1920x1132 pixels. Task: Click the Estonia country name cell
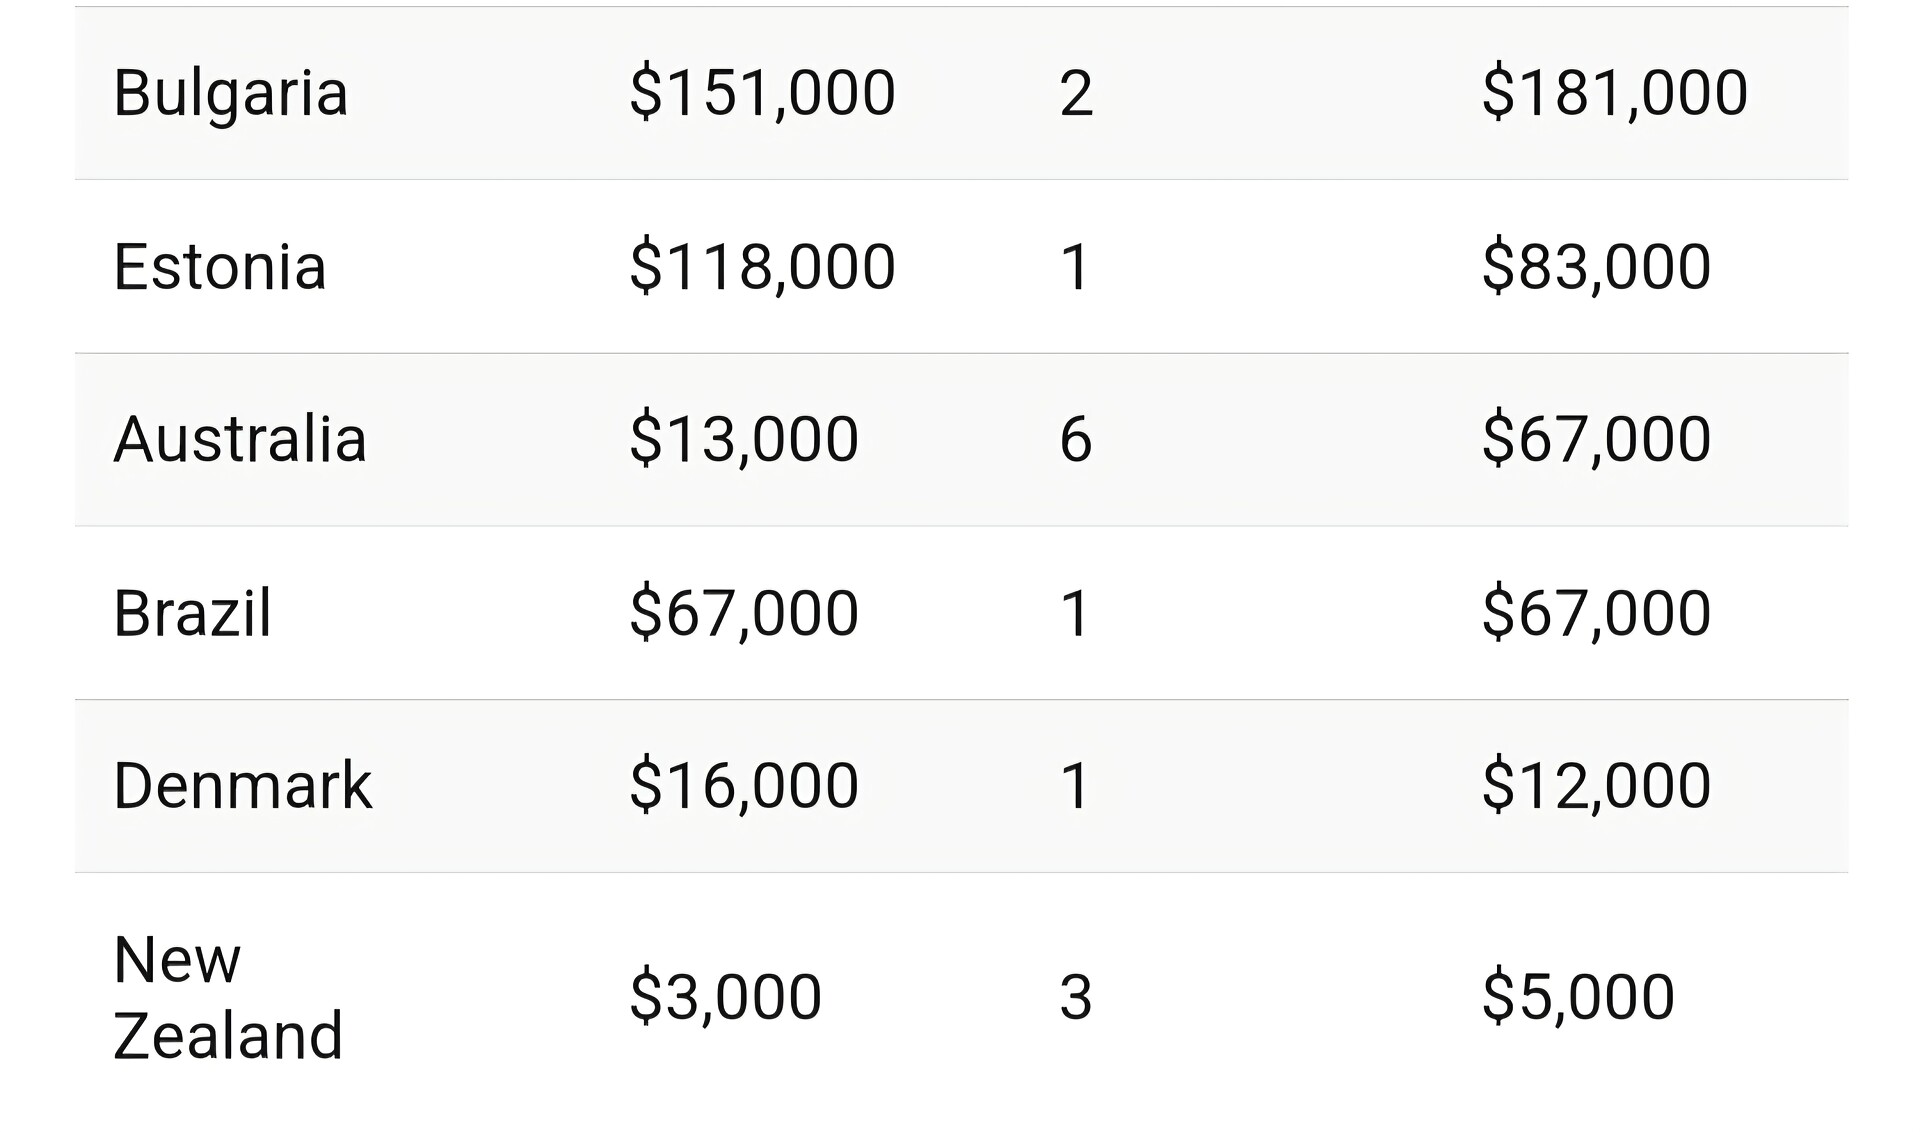click(220, 267)
